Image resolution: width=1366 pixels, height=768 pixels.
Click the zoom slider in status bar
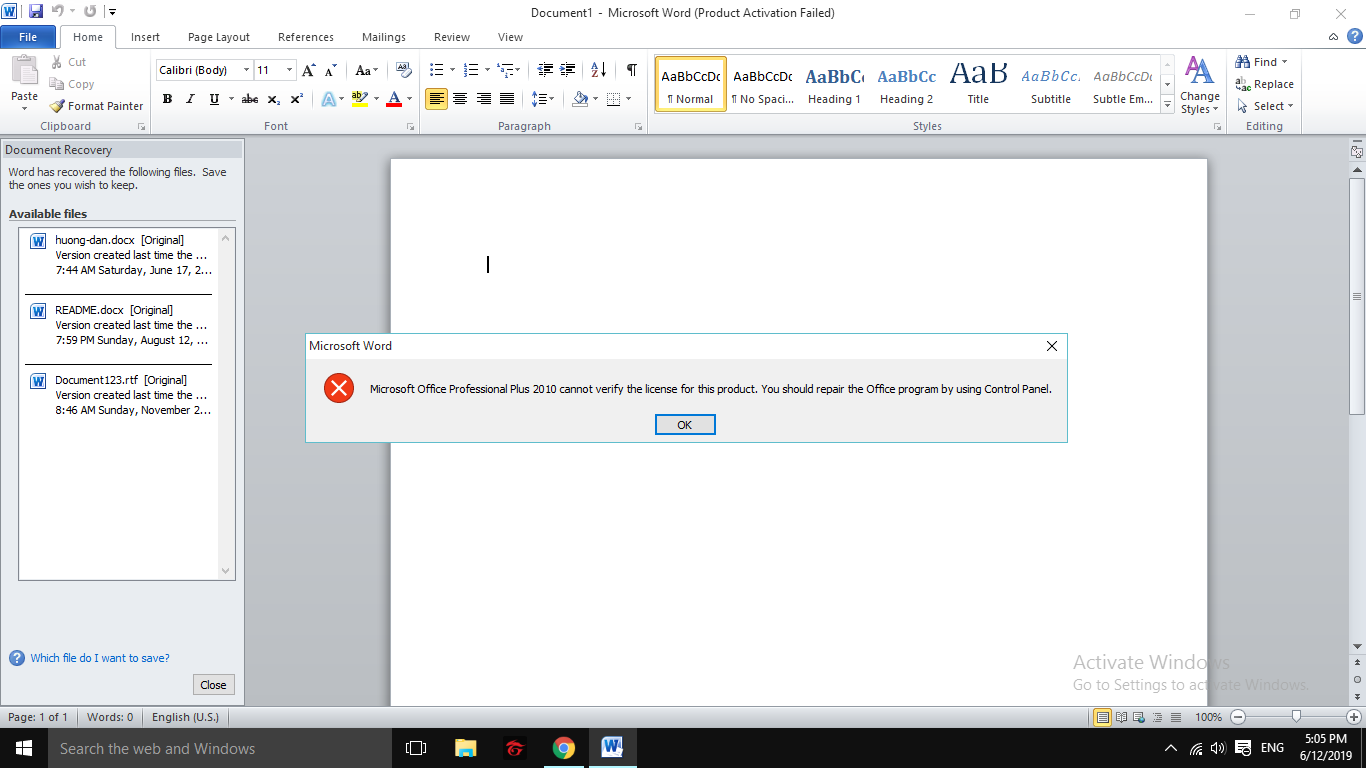pyautogui.click(x=1296, y=717)
